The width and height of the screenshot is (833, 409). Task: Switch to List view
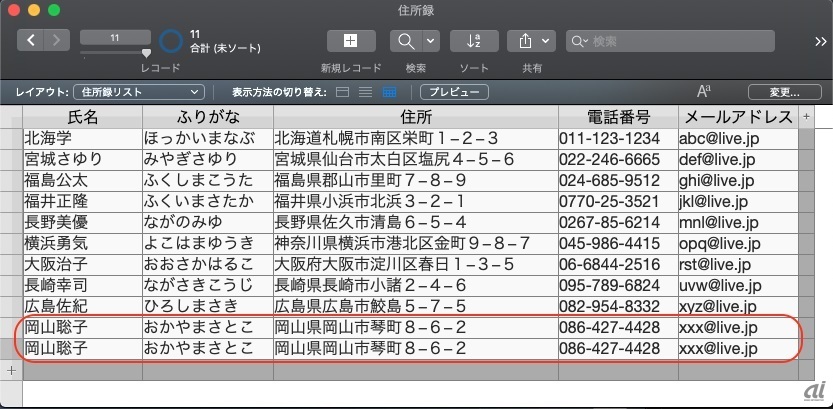click(x=366, y=92)
